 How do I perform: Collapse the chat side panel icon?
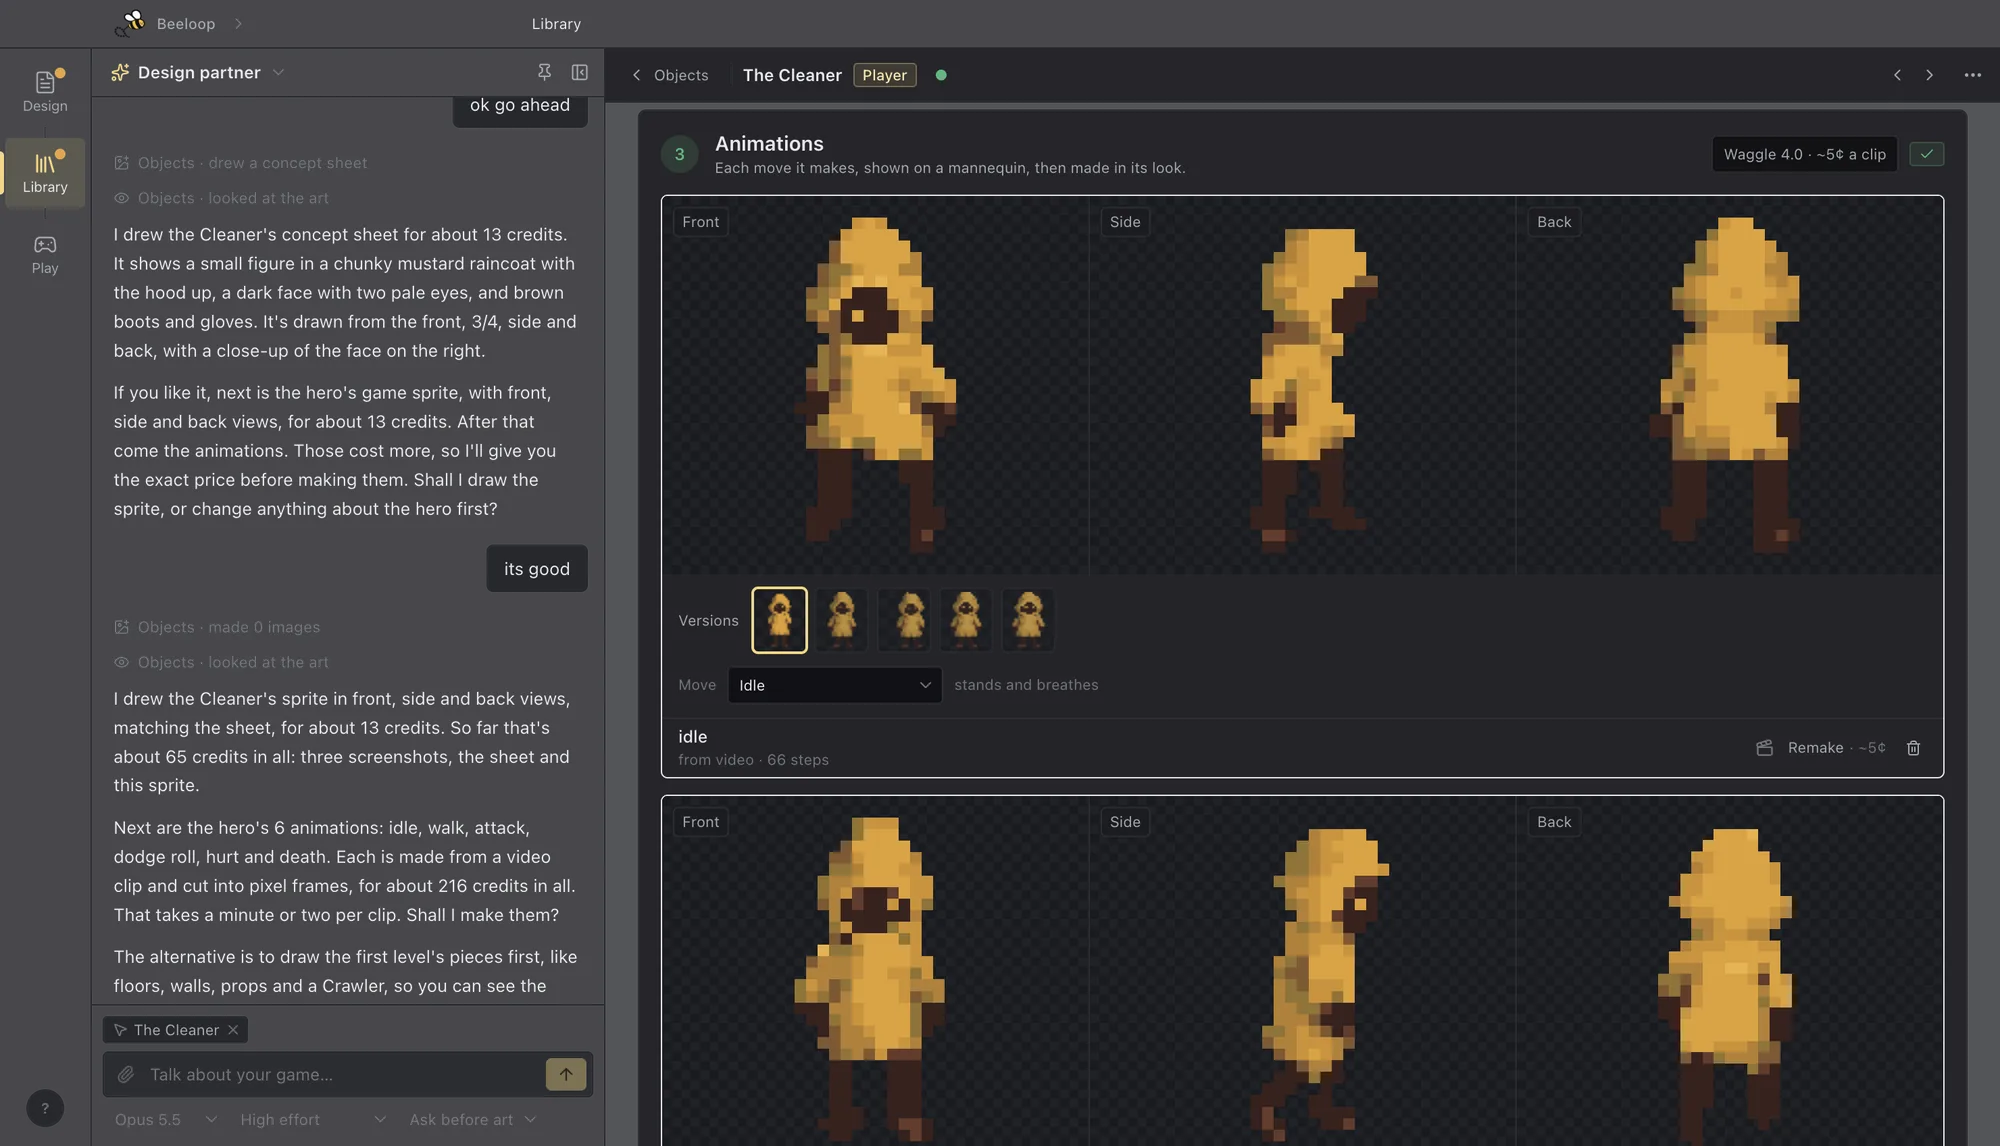click(x=579, y=72)
